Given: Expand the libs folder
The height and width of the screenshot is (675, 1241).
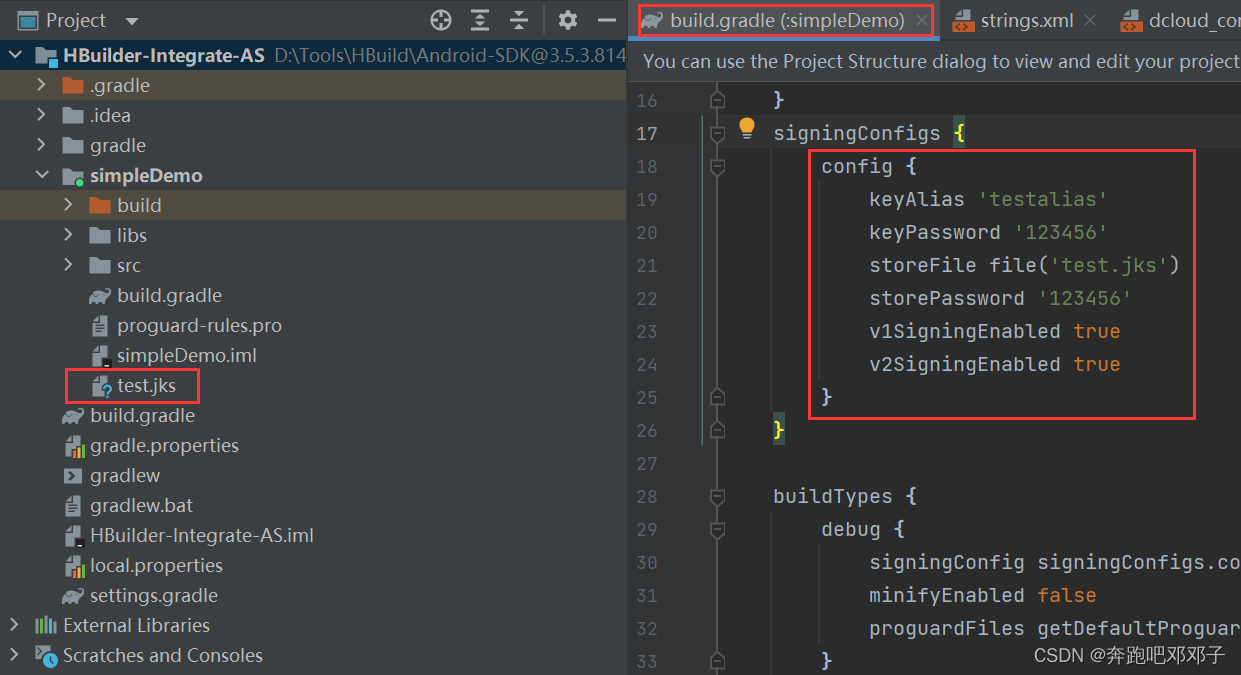Looking at the screenshot, I should tap(68, 235).
